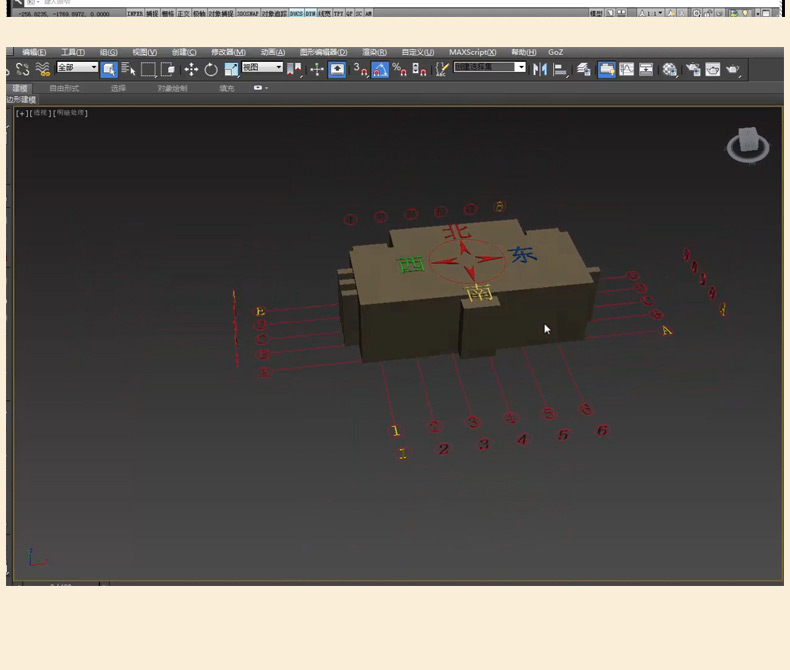Click the Render Production teapot icon
This screenshot has width=790, height=670.
point(733,70)
